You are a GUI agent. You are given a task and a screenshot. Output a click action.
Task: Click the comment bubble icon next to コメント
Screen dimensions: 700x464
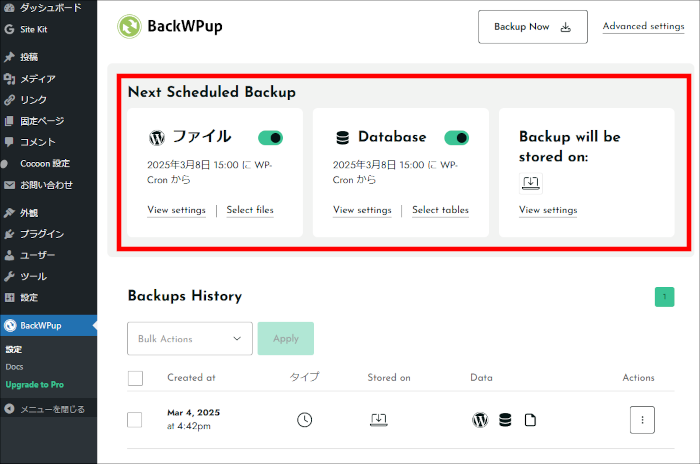pos(9,142)
